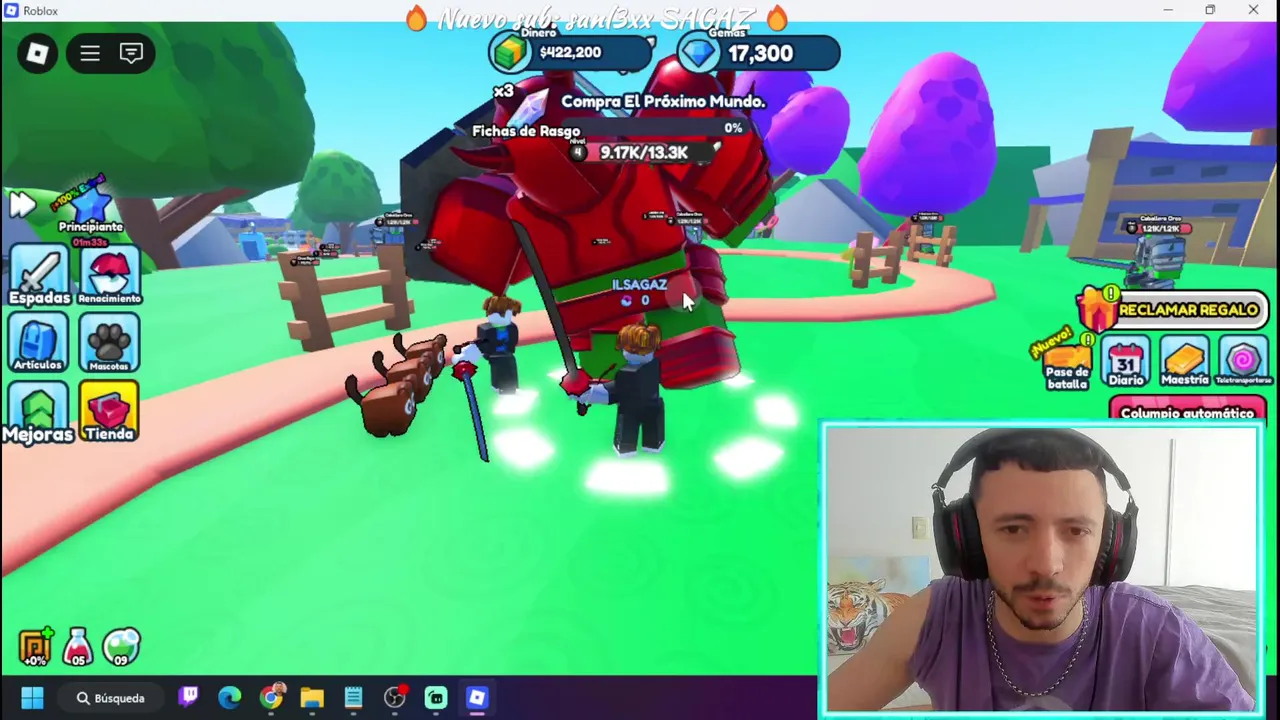Click the Gemas diamond icon
Viewport: 1280px width, 720px height.
(x=698, y=53)
